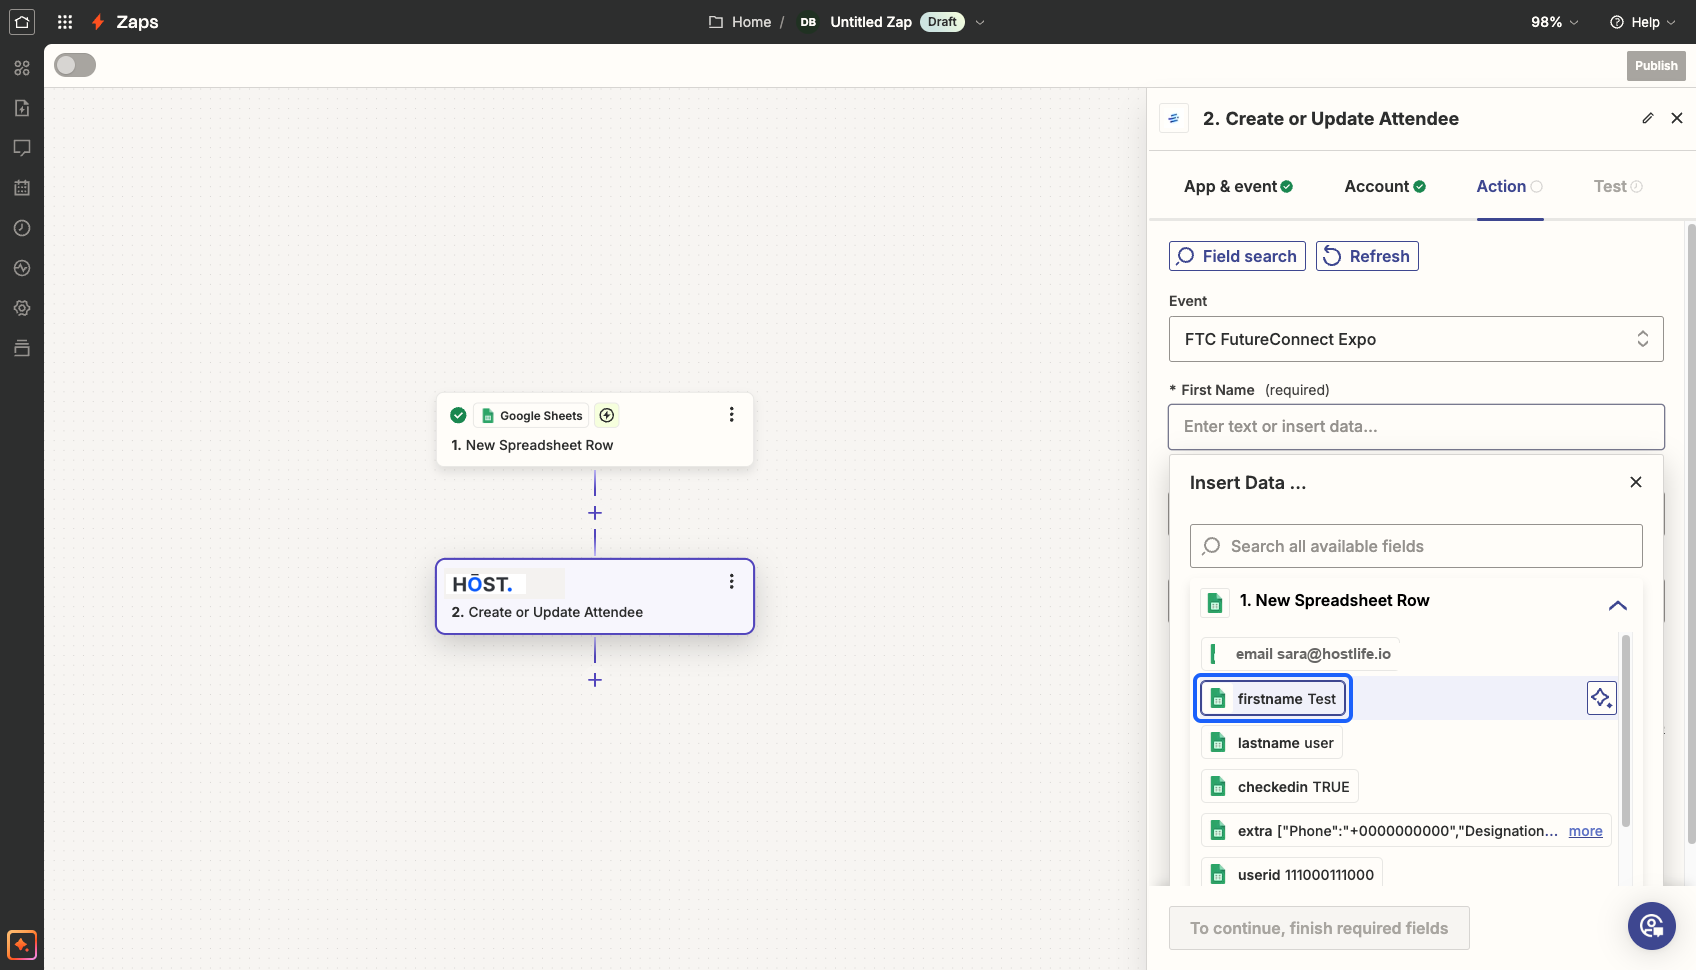Click the Refresh button
Screen dimensions: 1696x970
[1367, 256]
